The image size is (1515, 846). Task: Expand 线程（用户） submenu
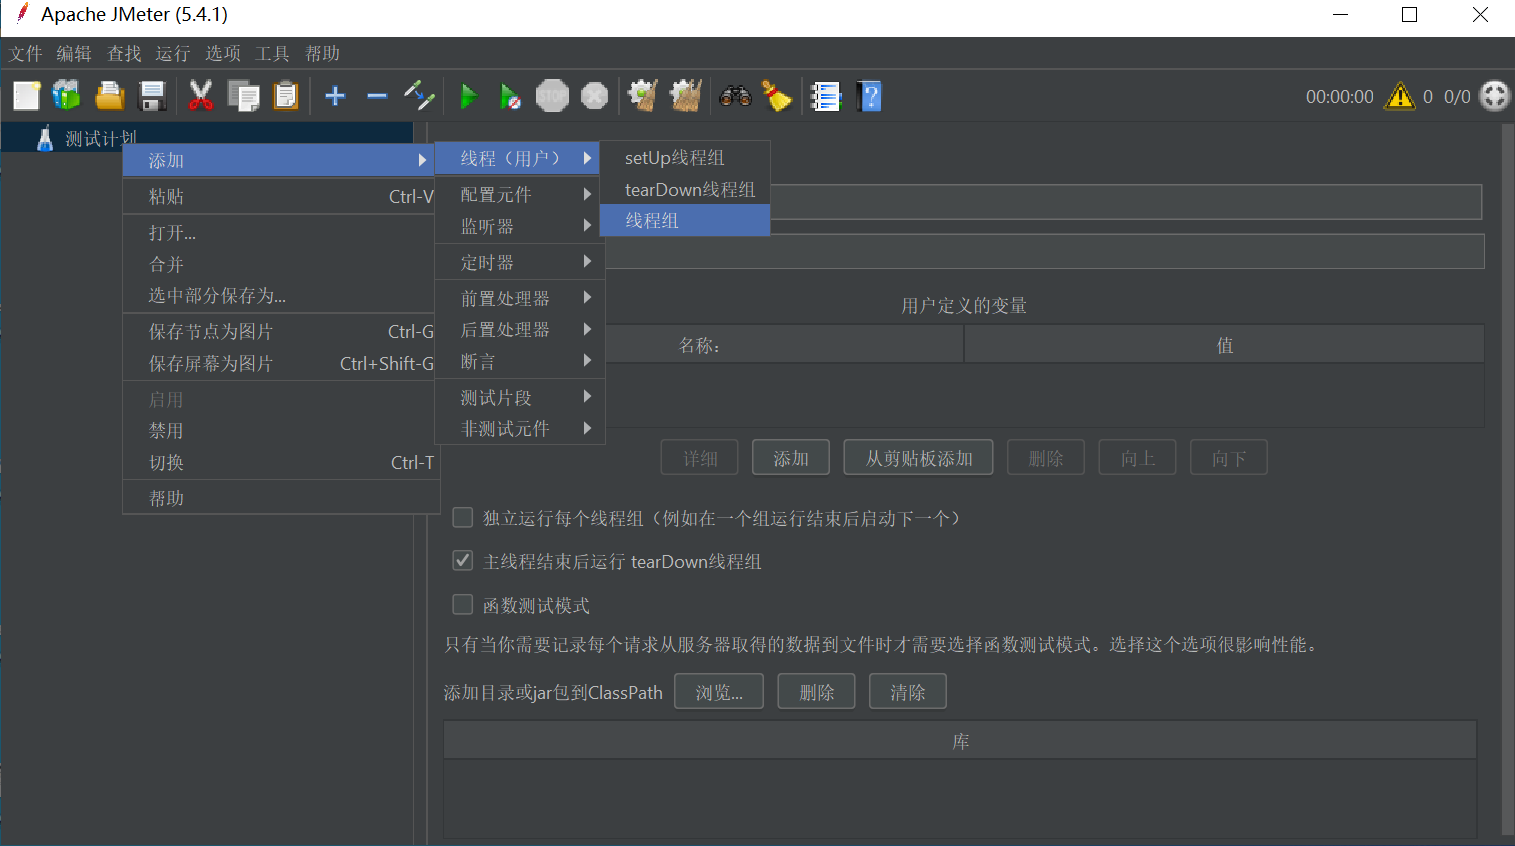517,158
